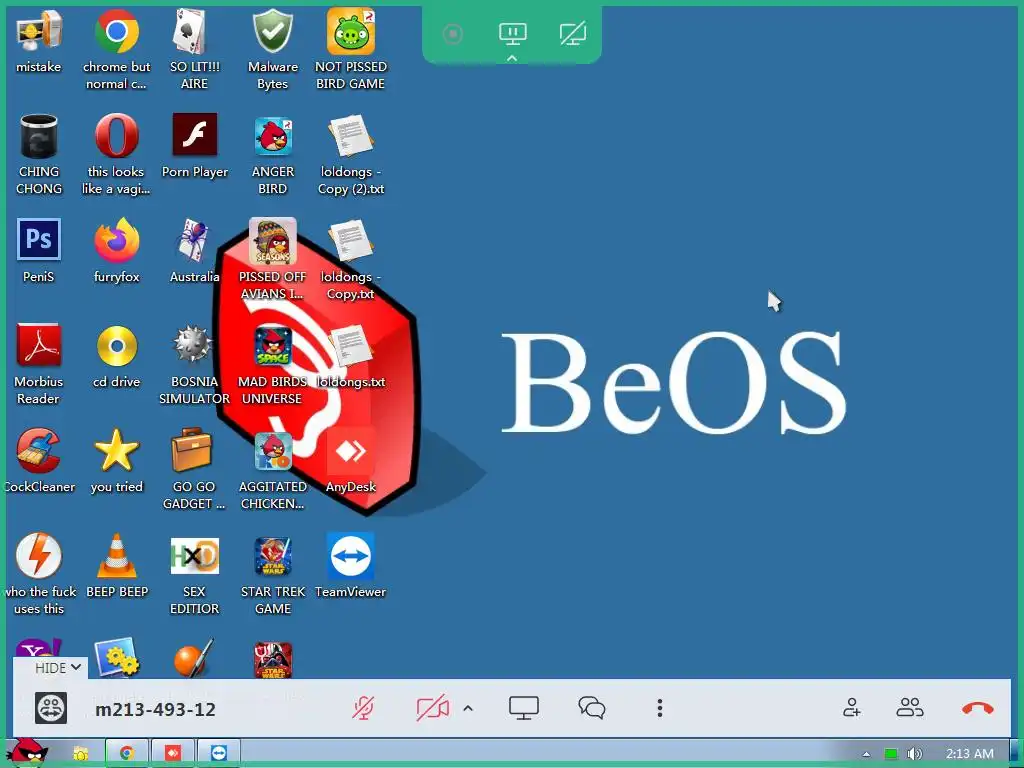
Task: Open file explorer folder in taskbar
Action: [x=80, y=753]
